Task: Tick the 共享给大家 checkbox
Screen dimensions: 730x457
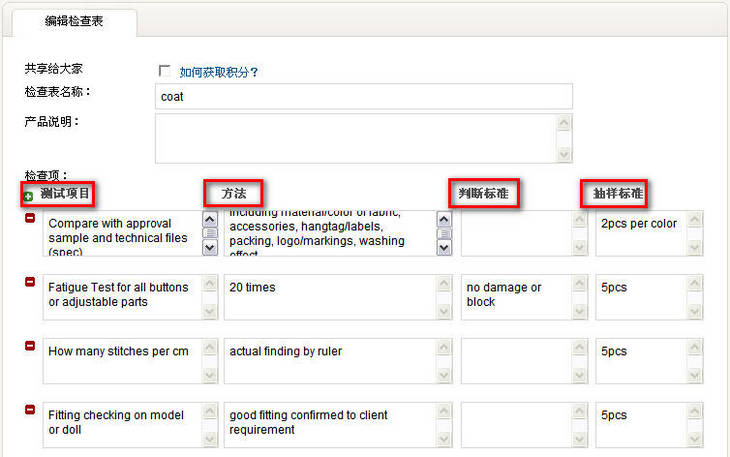Action: [165, 71]
